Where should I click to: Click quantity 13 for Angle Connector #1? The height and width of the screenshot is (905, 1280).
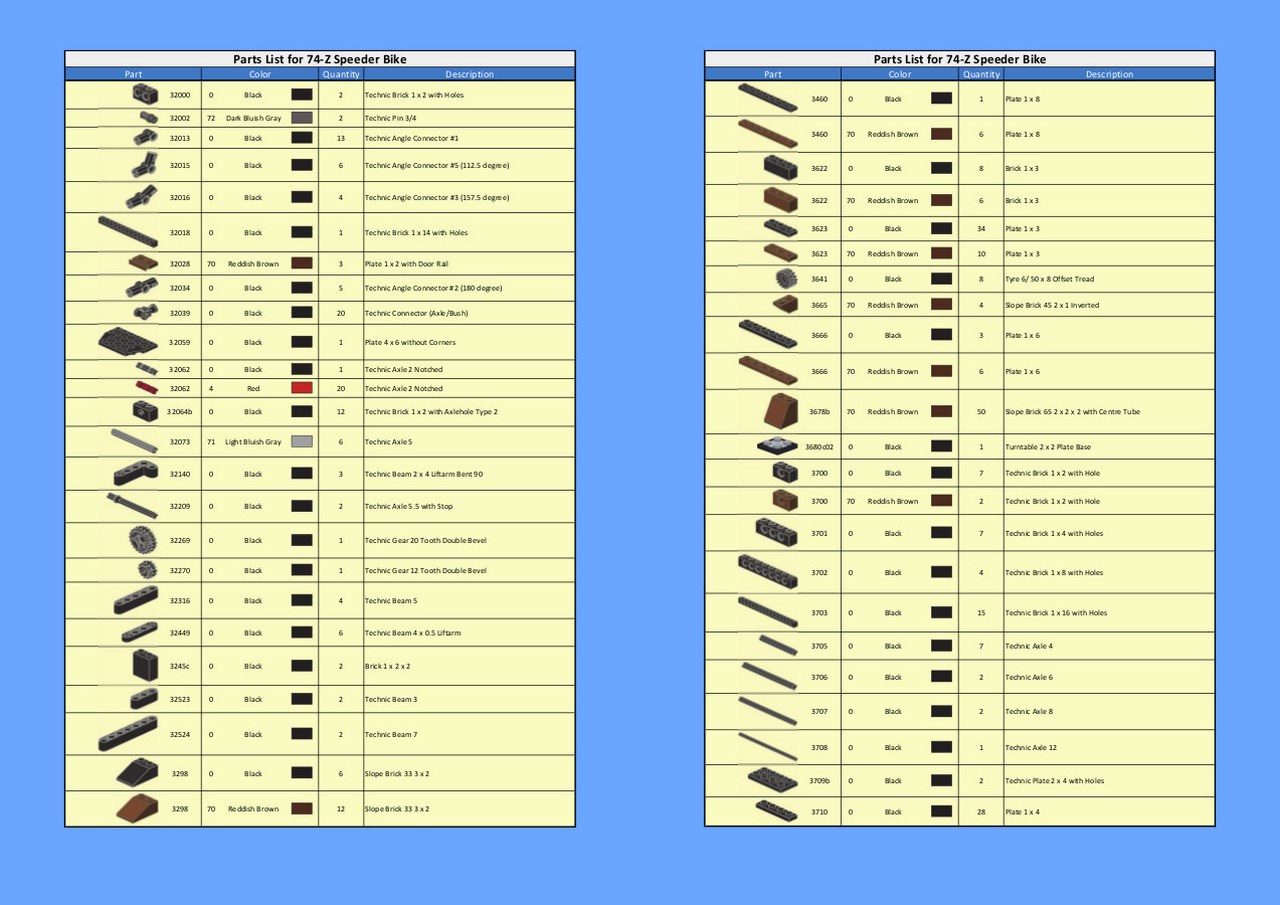tap(341, 138)
